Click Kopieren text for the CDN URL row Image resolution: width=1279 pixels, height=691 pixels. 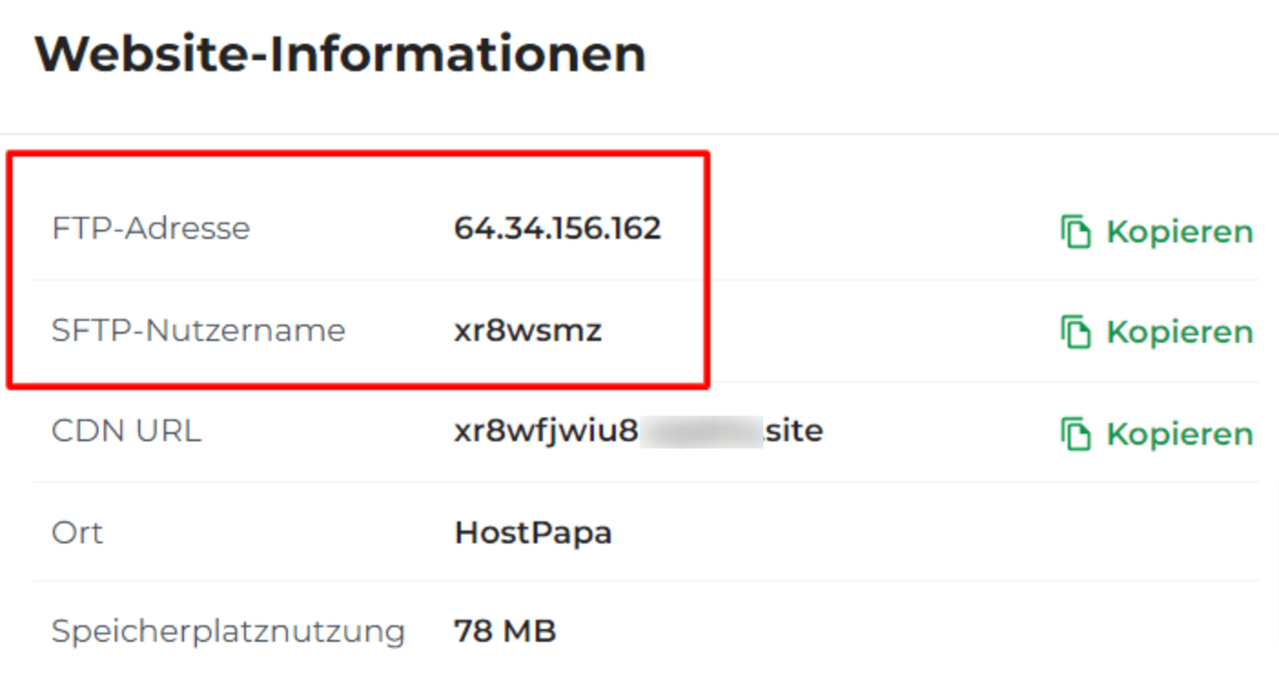pos(1179,434)
